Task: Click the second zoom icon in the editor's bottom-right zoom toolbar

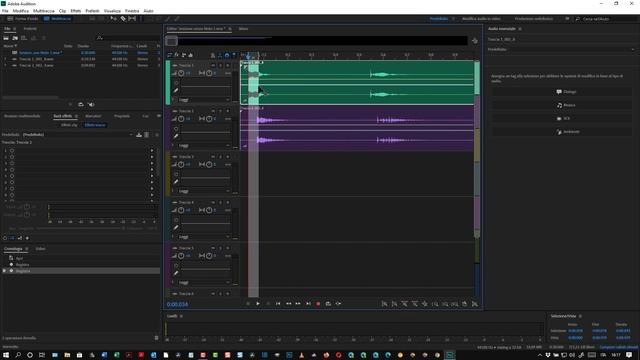Action: click(394, 304)
